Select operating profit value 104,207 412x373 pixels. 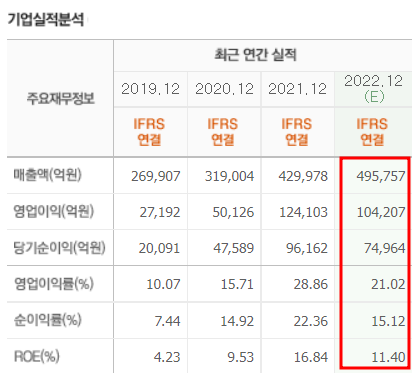(x=381, y=212)
